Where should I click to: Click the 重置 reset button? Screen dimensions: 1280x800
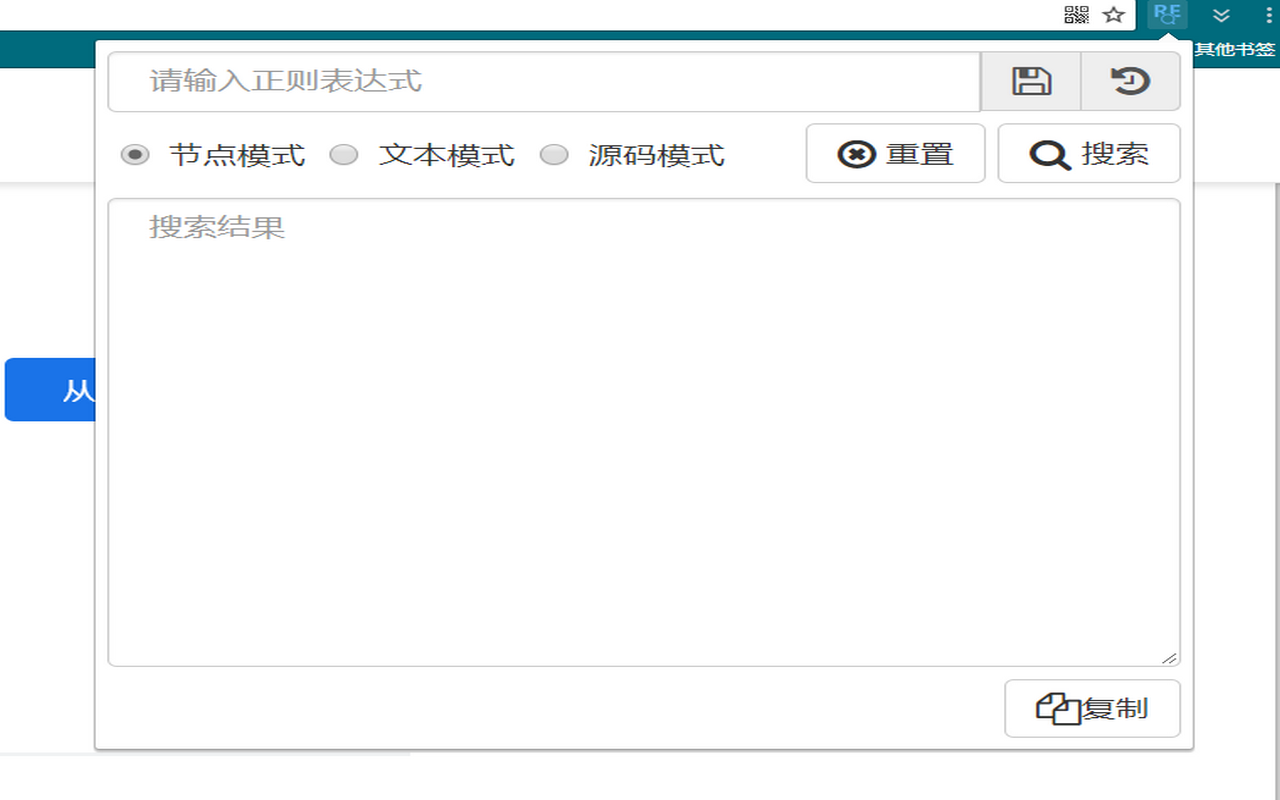click(x=896, y=154)
